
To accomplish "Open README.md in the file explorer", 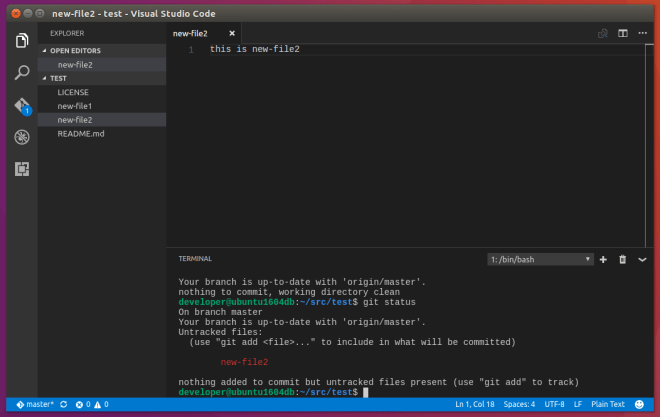I will [78, 133].
